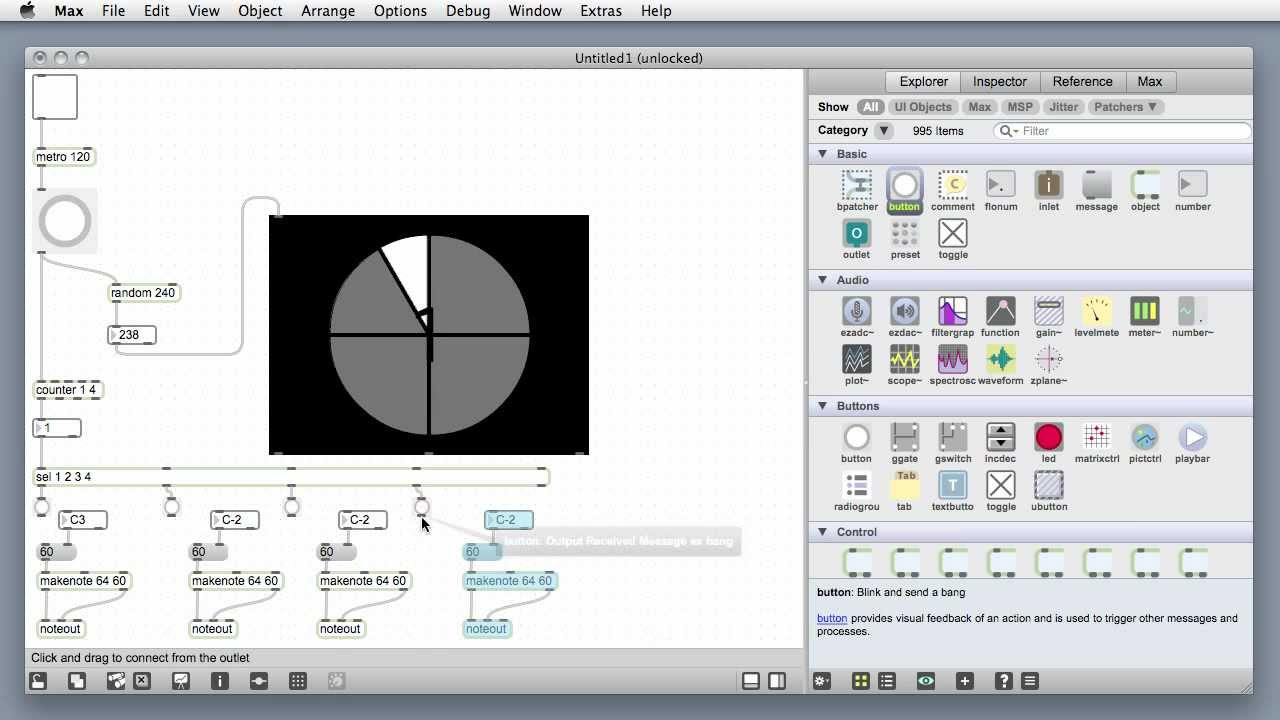Click the number box showing 238
The height and width of the screenshot is (720, 1280).
tap(132, 334)
